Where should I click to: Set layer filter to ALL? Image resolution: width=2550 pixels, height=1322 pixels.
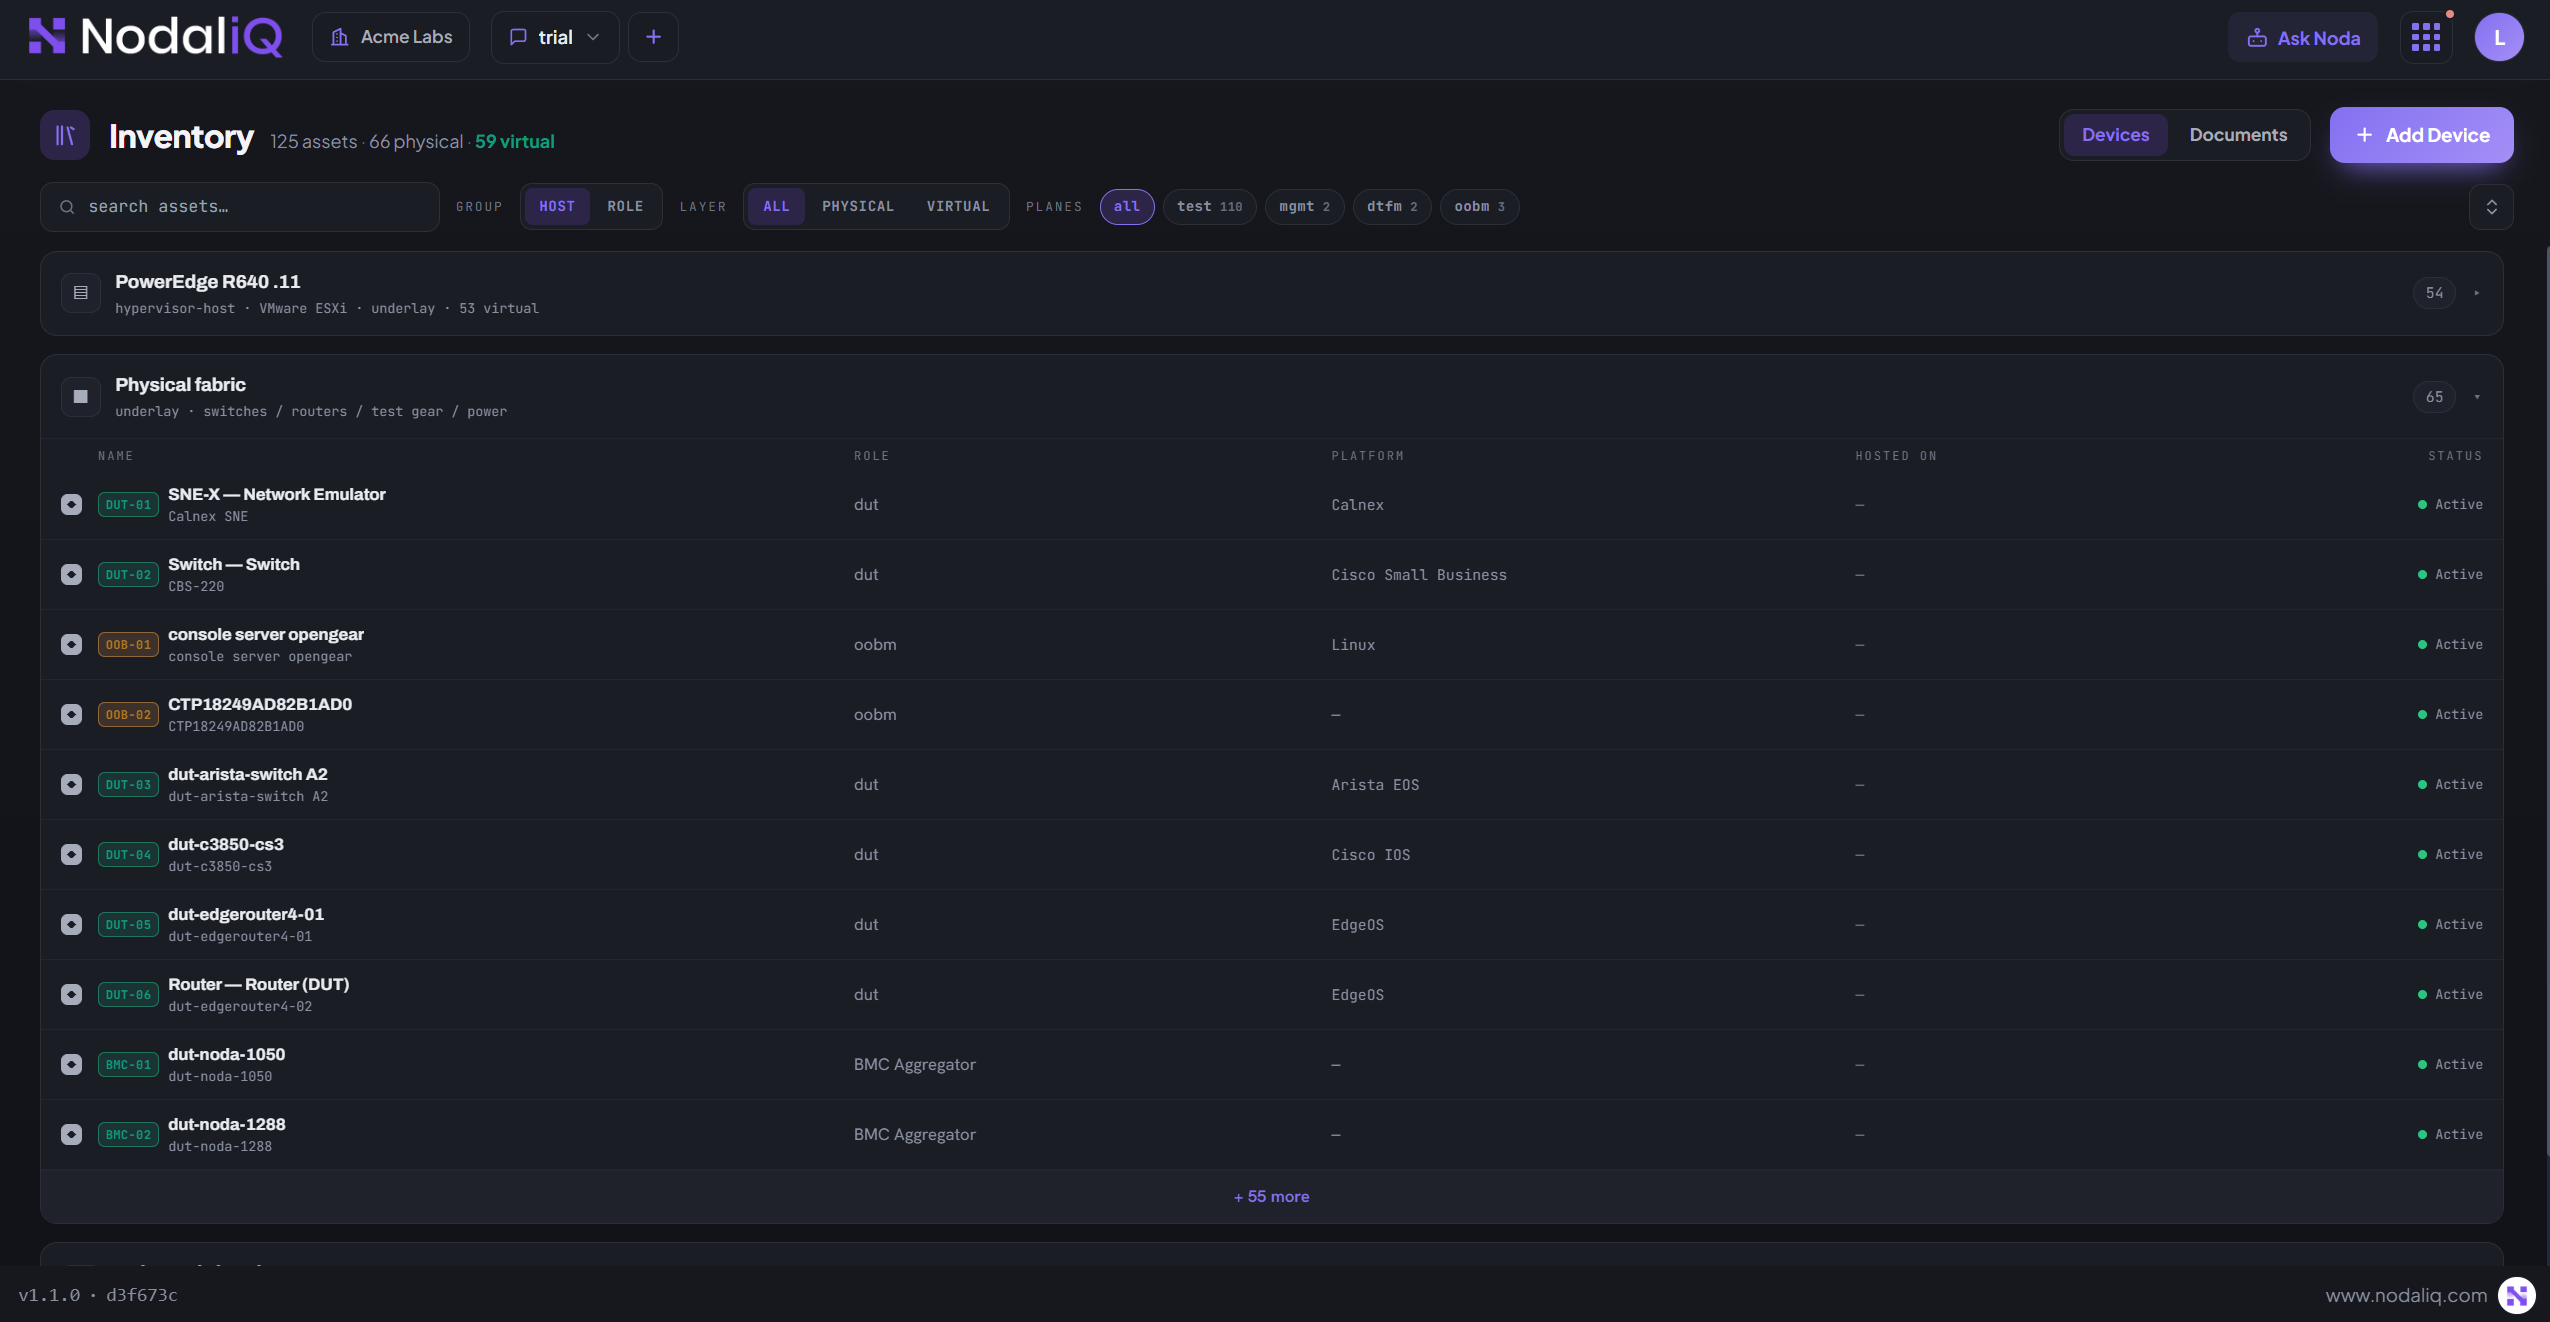click(x=776, y=207)
